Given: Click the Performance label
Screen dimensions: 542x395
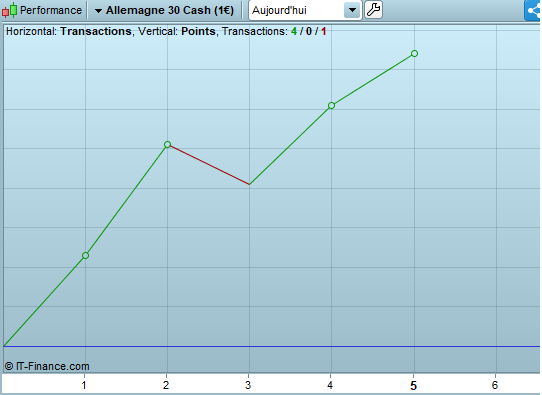Looking at the screenshot, I should [51, 10].
